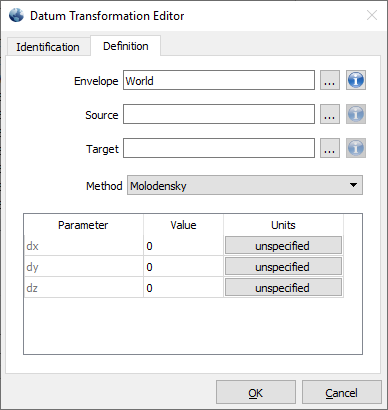Browse for Source with ellipsis button
388x410 pixels.
330,114
